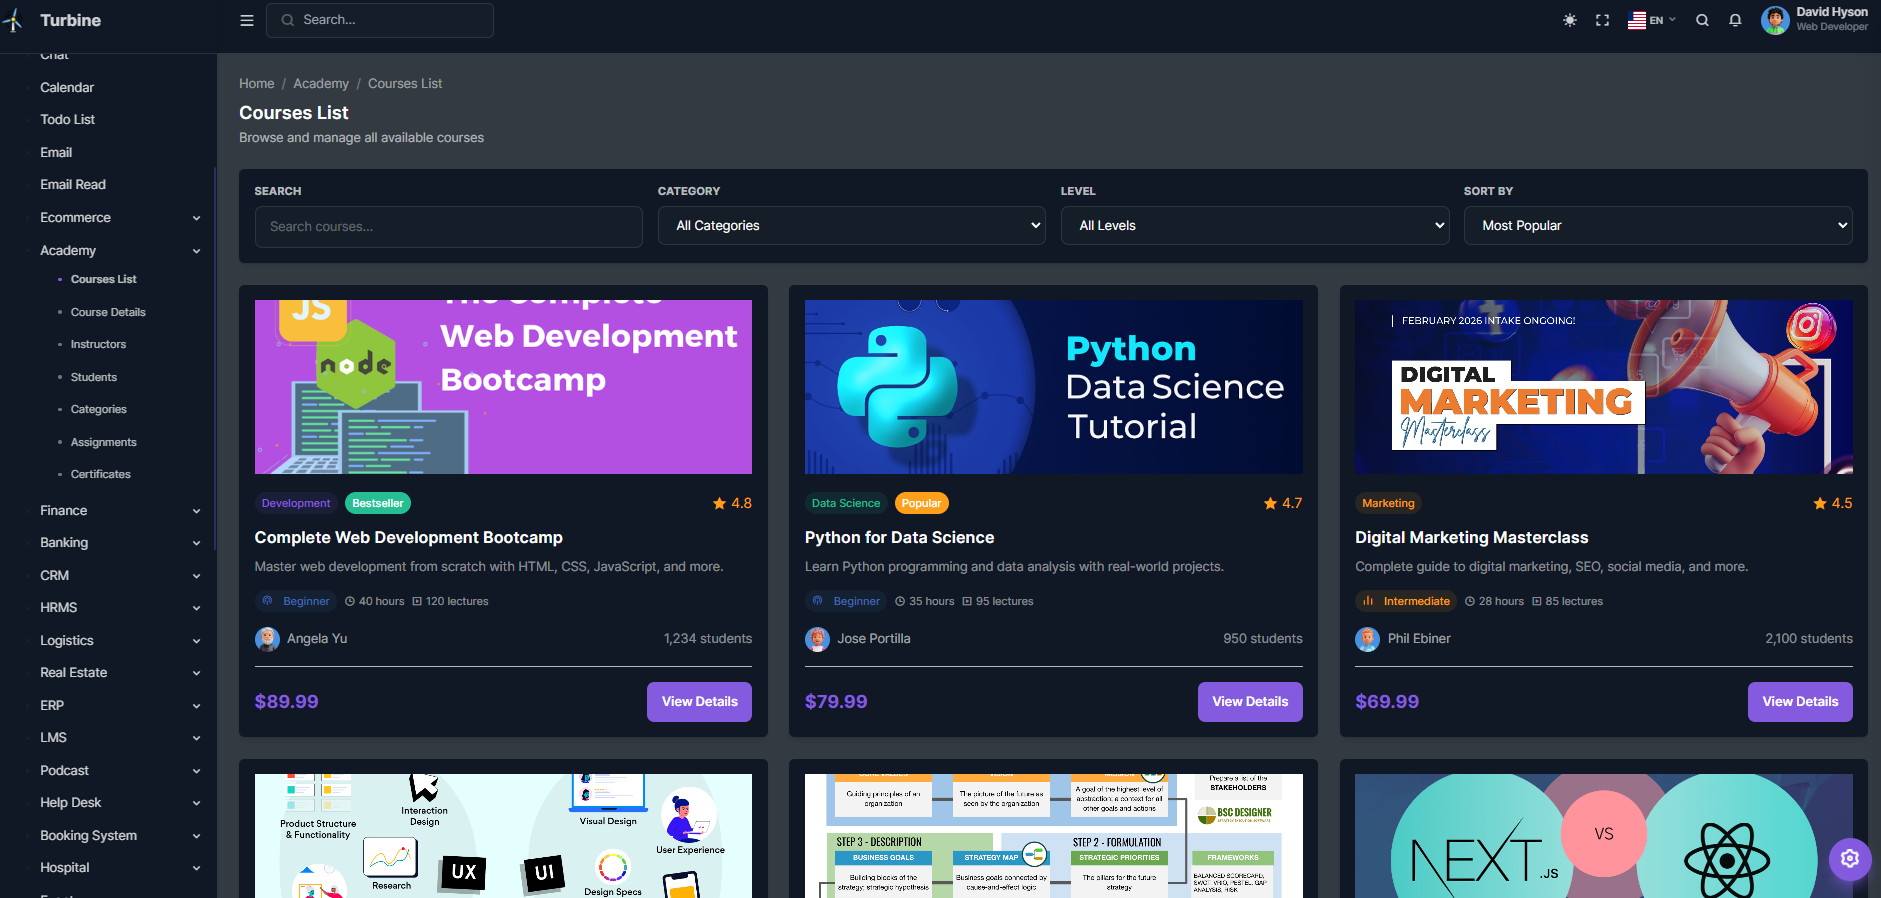Open the purple settings gear floating button
The width and height of the screenshot is (1881, 898).
tap(1850, 858)
